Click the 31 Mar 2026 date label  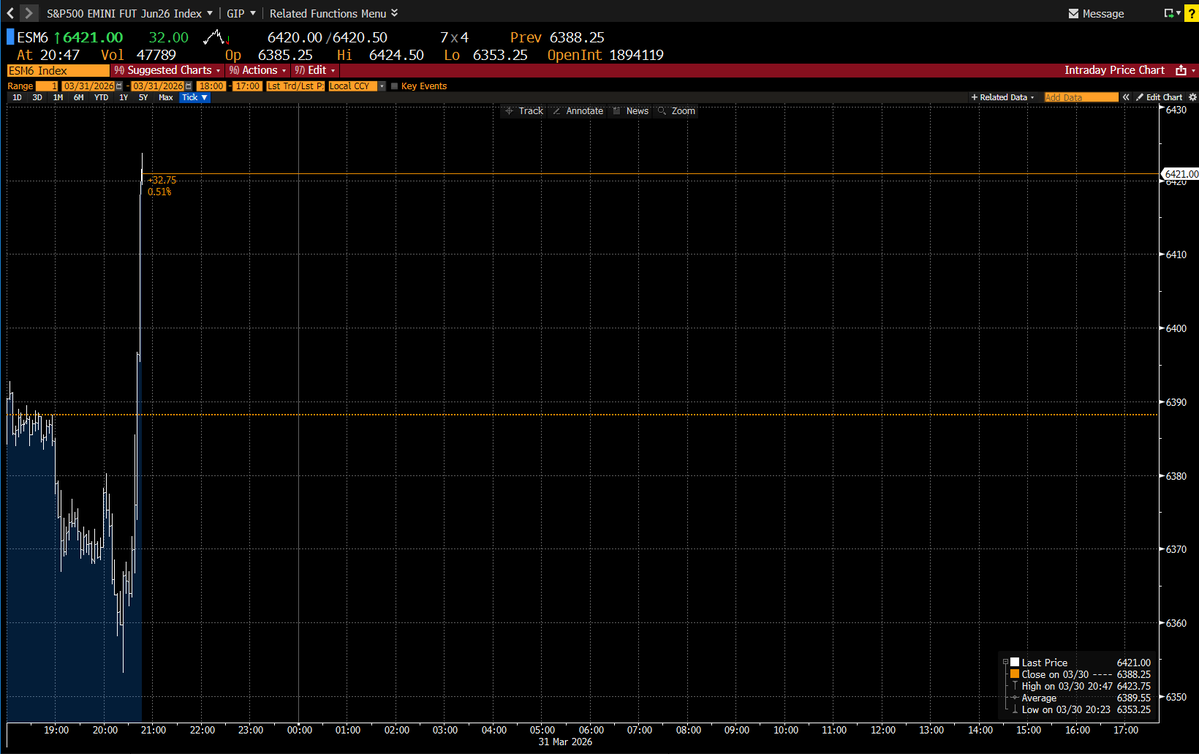pyautogui.click(x=565, y=742)
